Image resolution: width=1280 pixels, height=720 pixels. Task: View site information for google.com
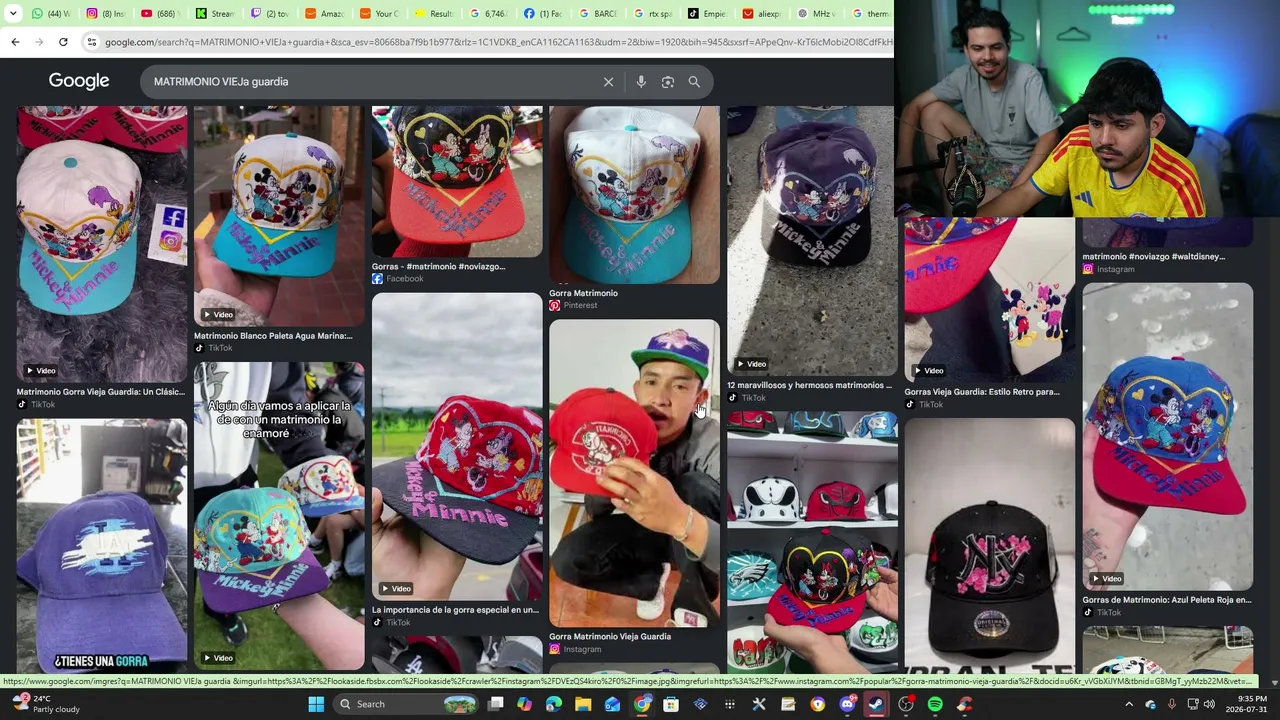(x=91, y=42)
